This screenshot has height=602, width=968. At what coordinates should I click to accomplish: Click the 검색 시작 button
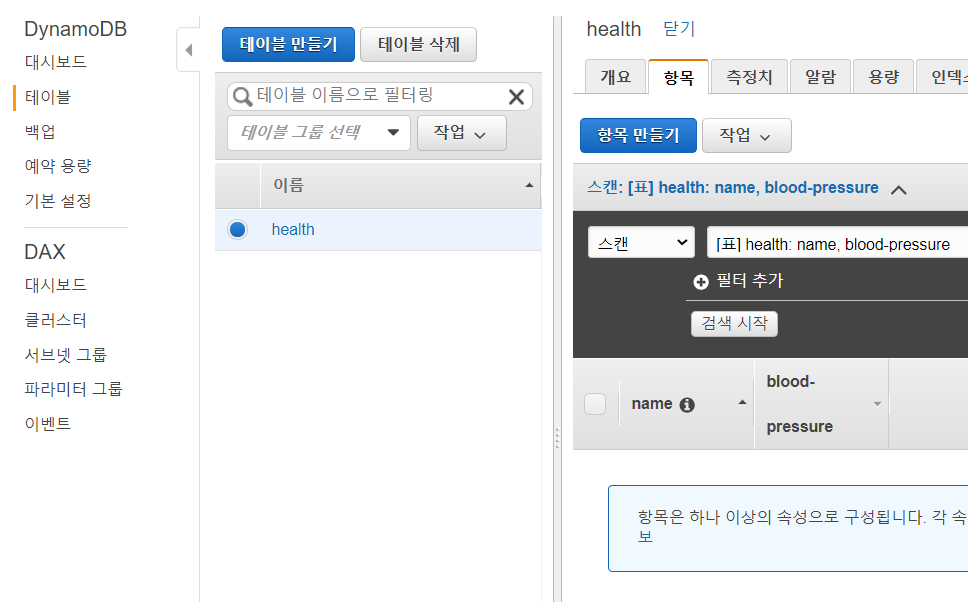coord(734,324)
